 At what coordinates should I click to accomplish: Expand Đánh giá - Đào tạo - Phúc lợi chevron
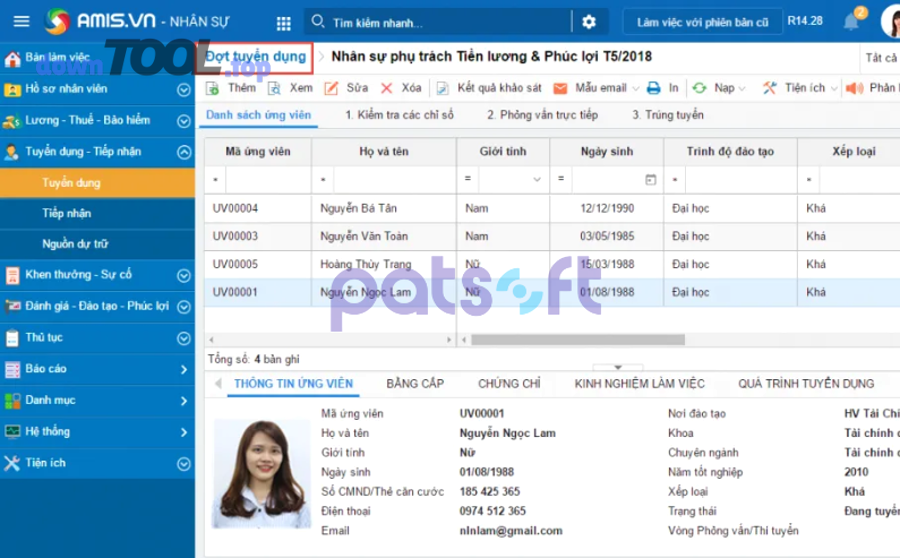184,307
